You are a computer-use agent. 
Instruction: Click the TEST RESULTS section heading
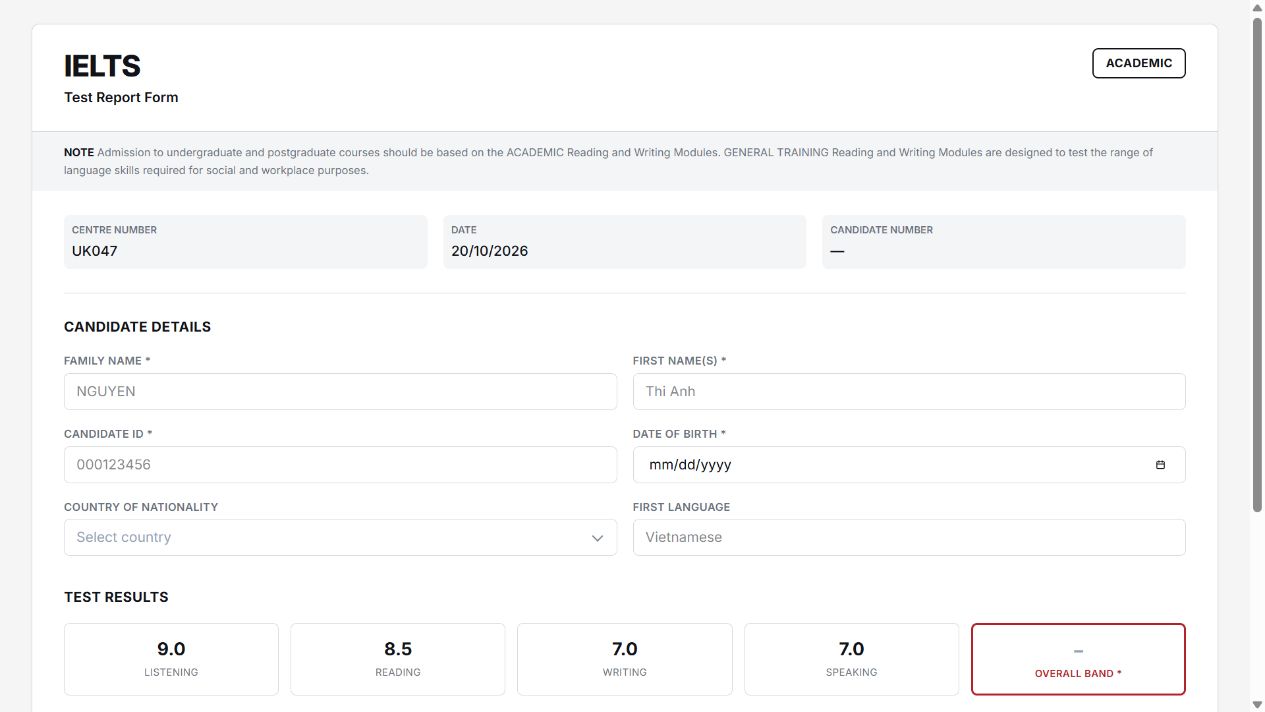(x=116, y=597)
